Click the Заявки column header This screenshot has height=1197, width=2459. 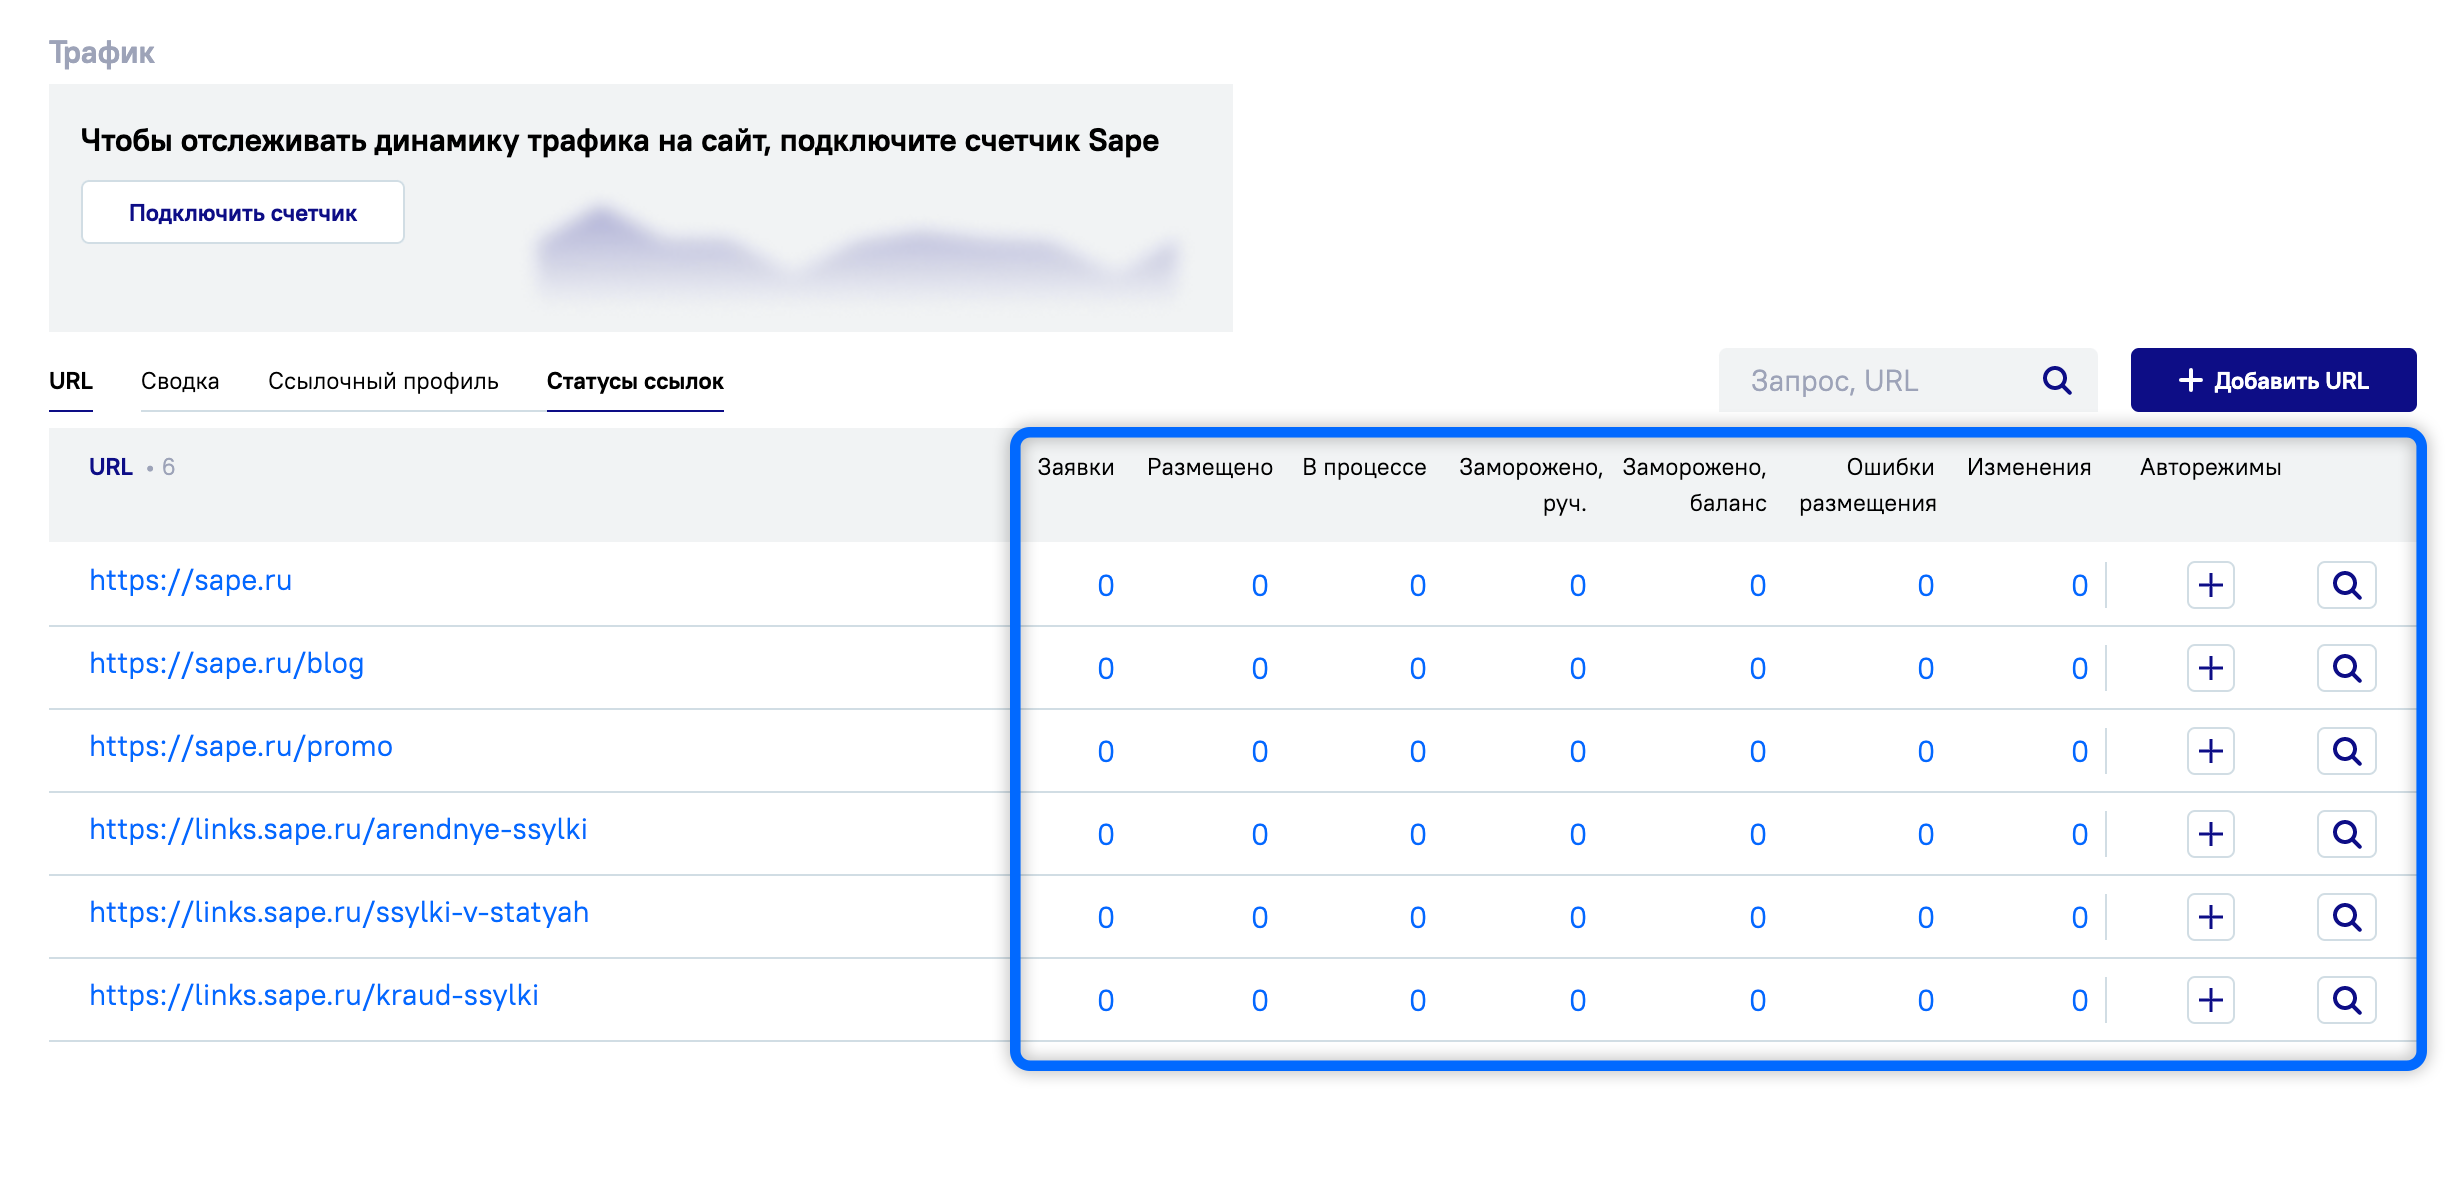pyautogui.click(x=1076, y=467)
